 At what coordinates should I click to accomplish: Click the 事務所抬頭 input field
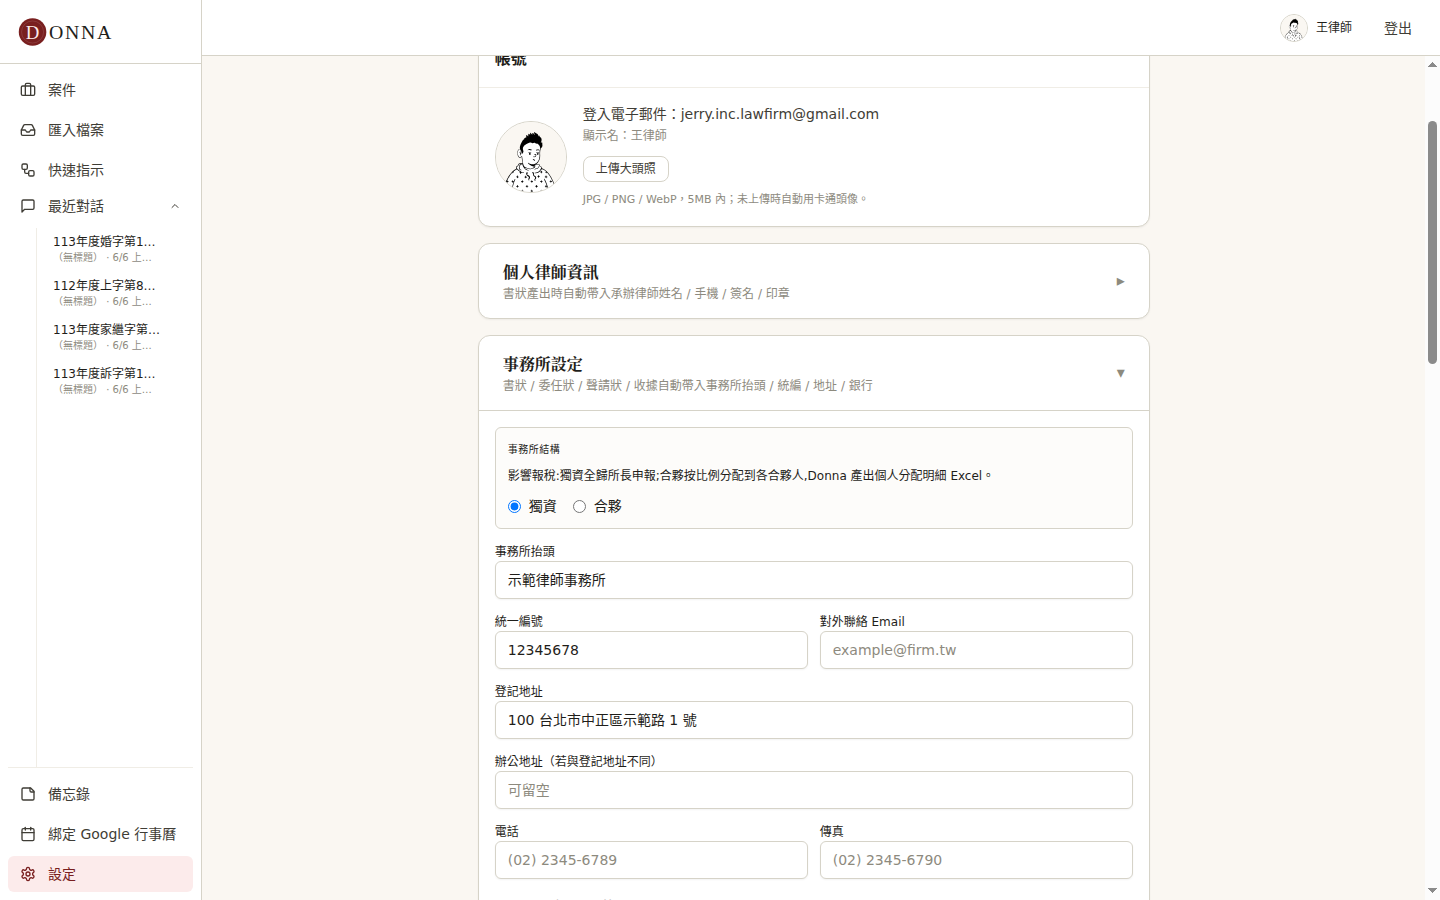814,580
